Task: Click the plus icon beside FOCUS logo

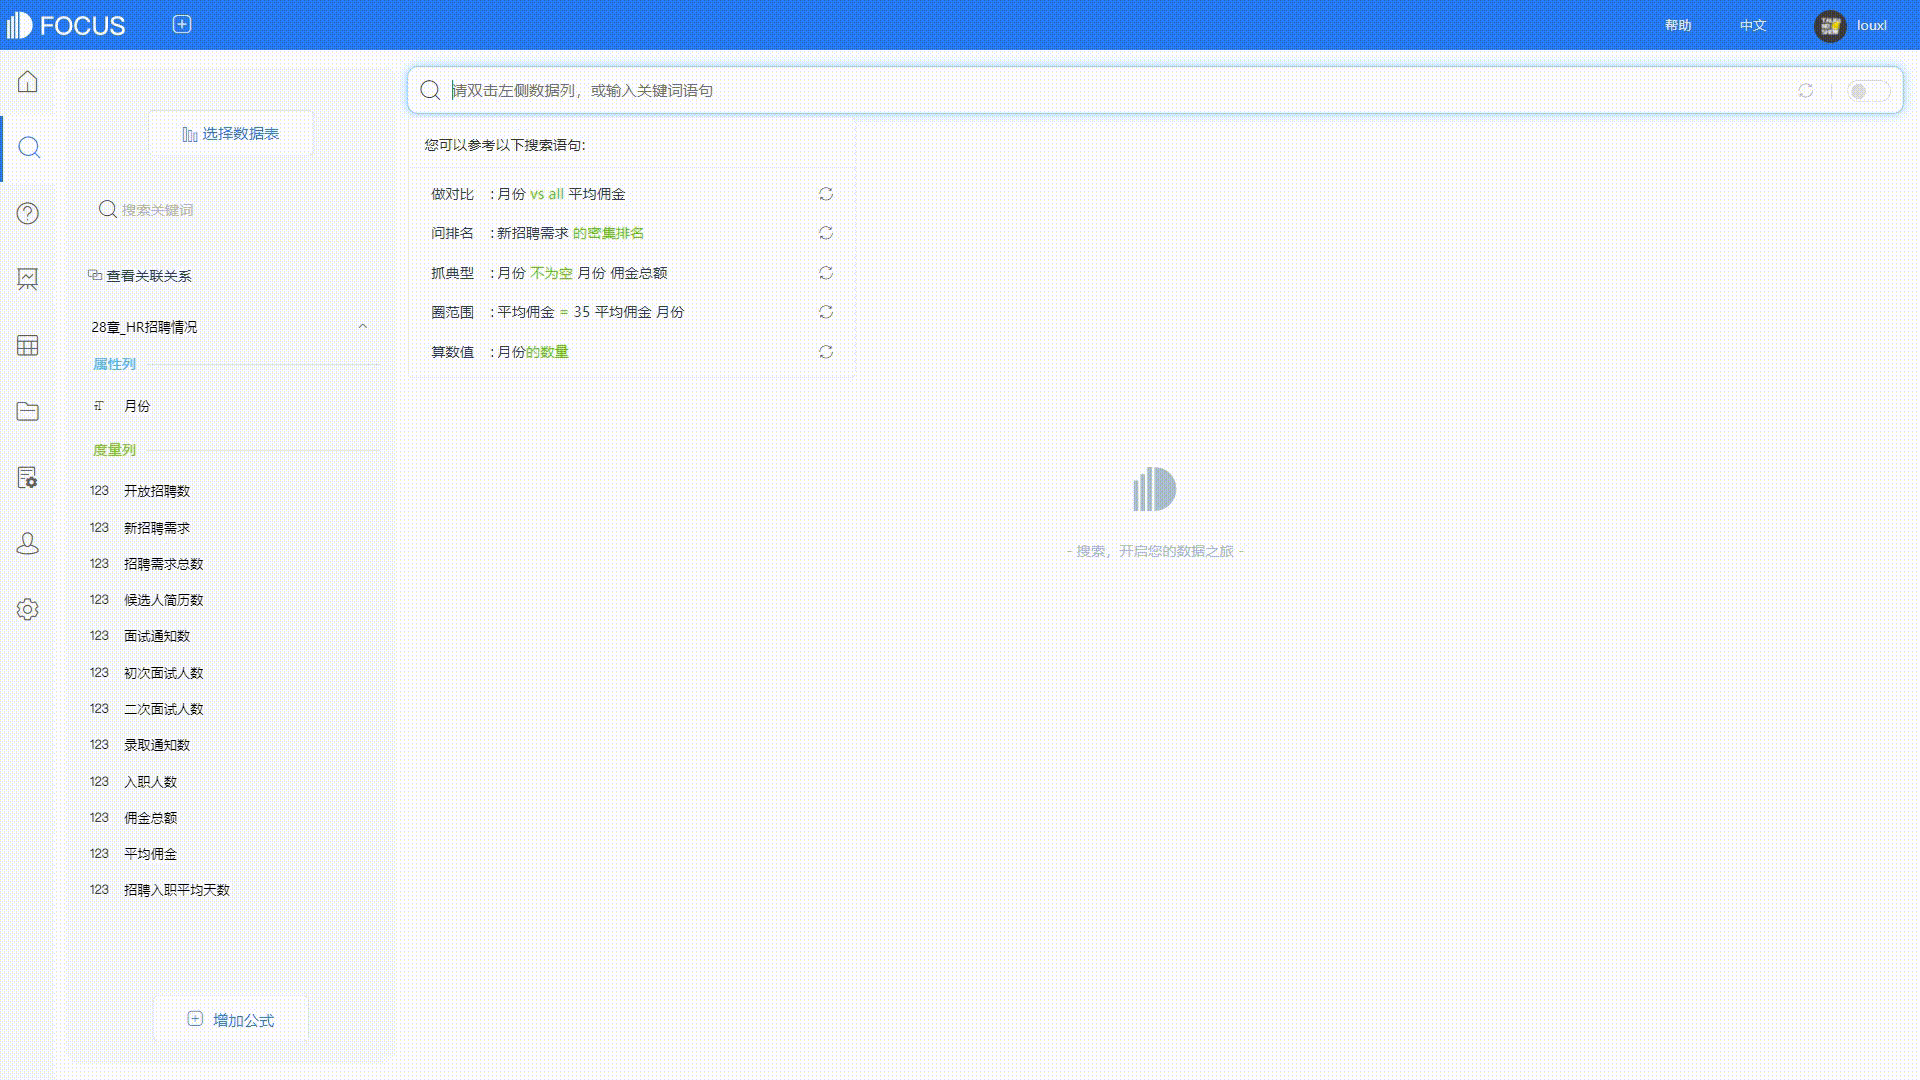Action: point(182,25)
